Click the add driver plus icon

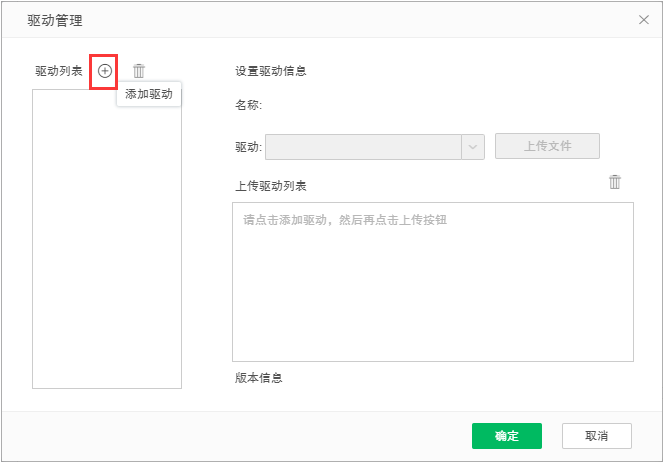[x=105, y=71]
